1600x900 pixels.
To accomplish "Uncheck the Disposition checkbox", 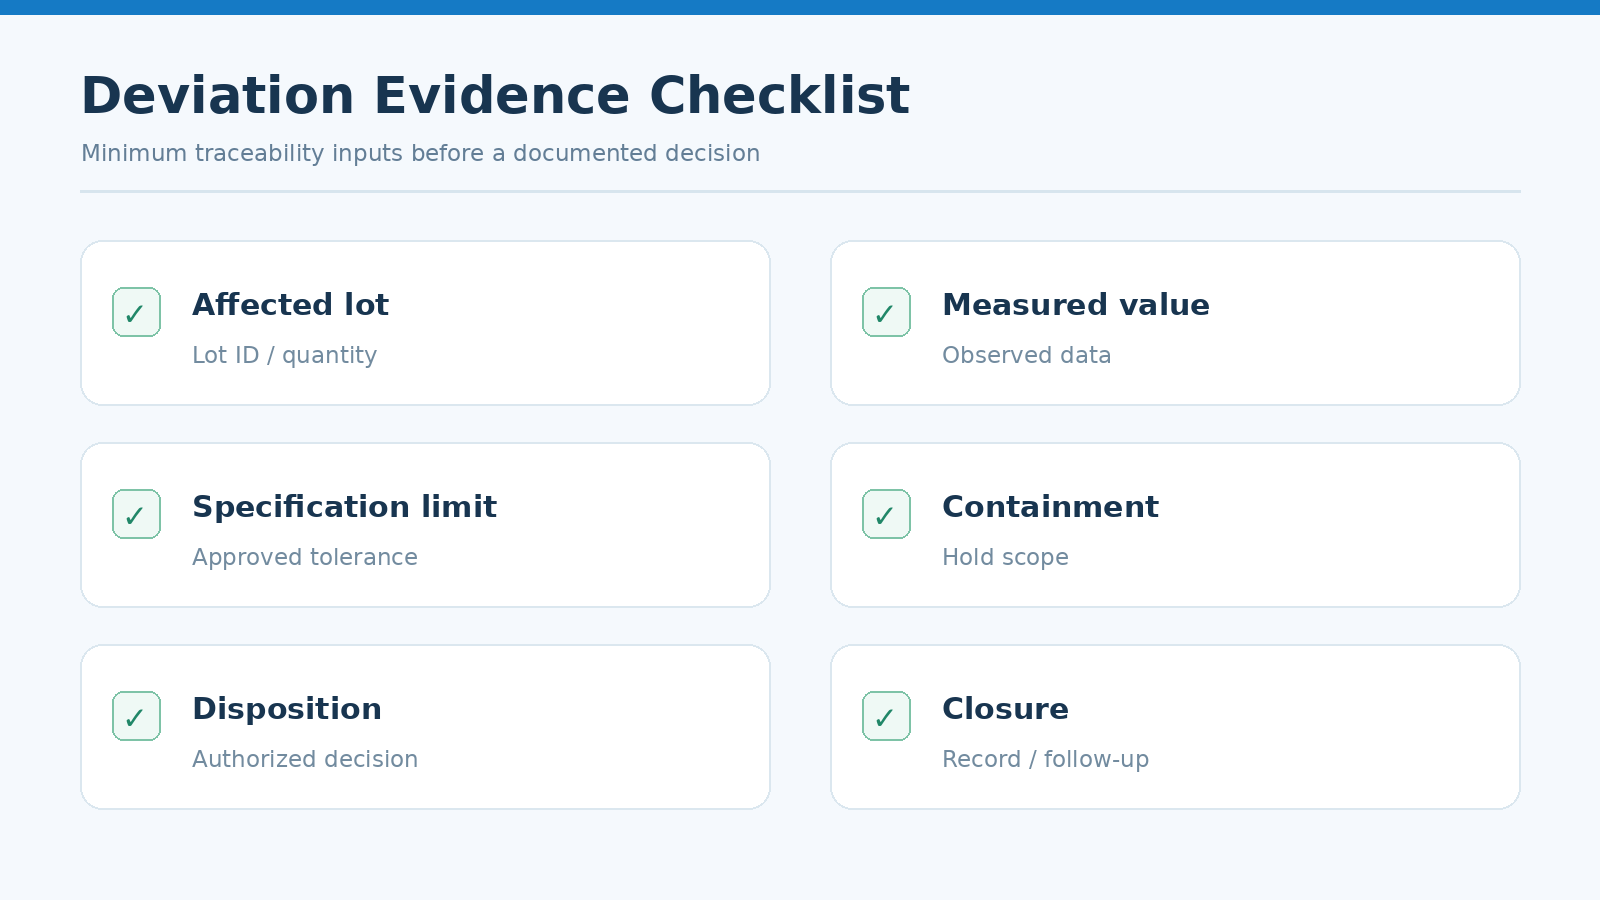I will tap(136, 716).
